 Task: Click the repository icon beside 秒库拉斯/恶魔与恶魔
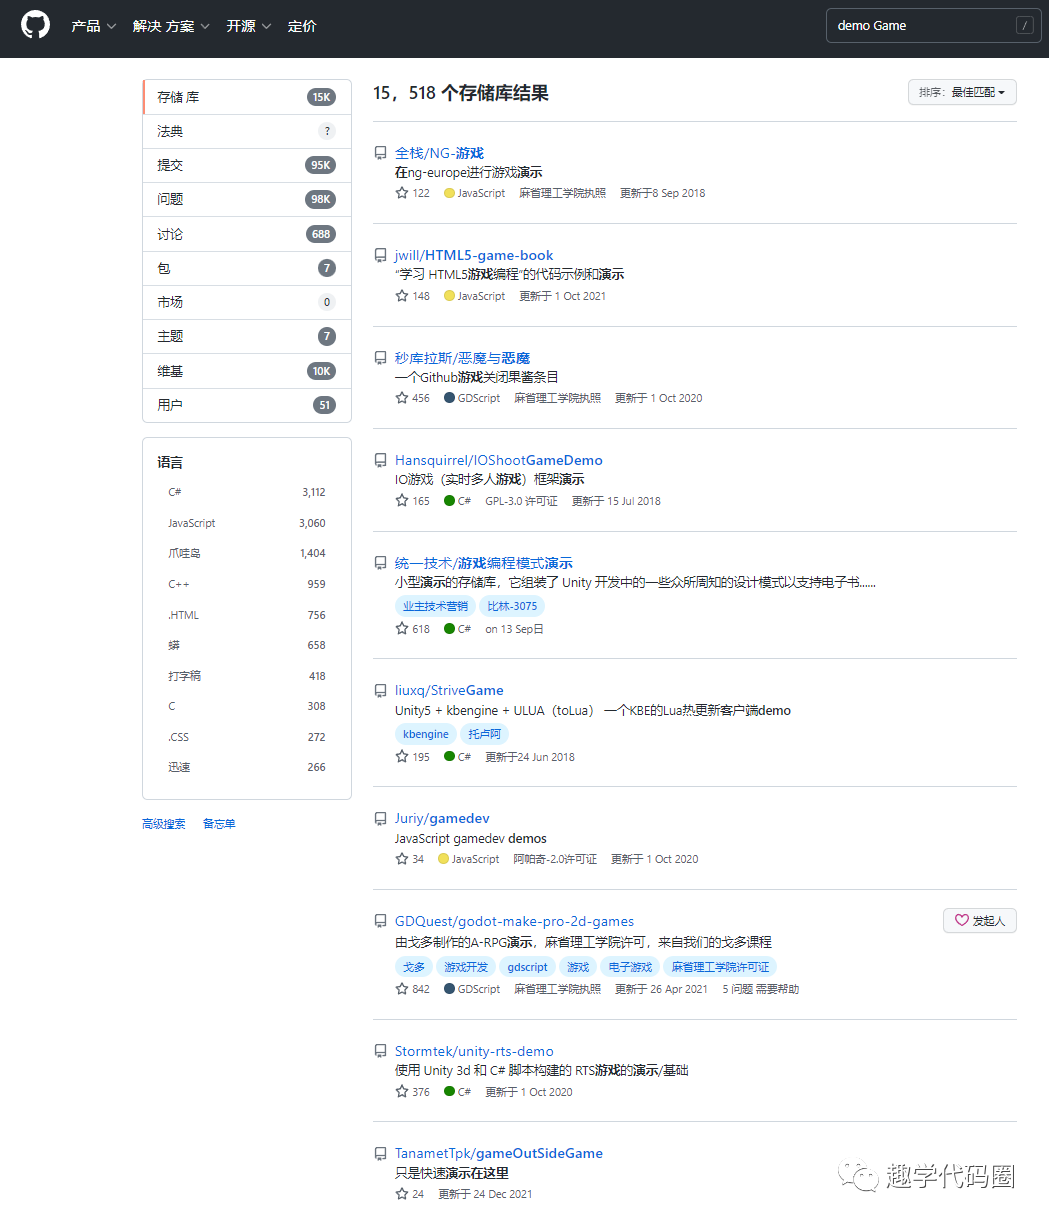pos(380,356)
